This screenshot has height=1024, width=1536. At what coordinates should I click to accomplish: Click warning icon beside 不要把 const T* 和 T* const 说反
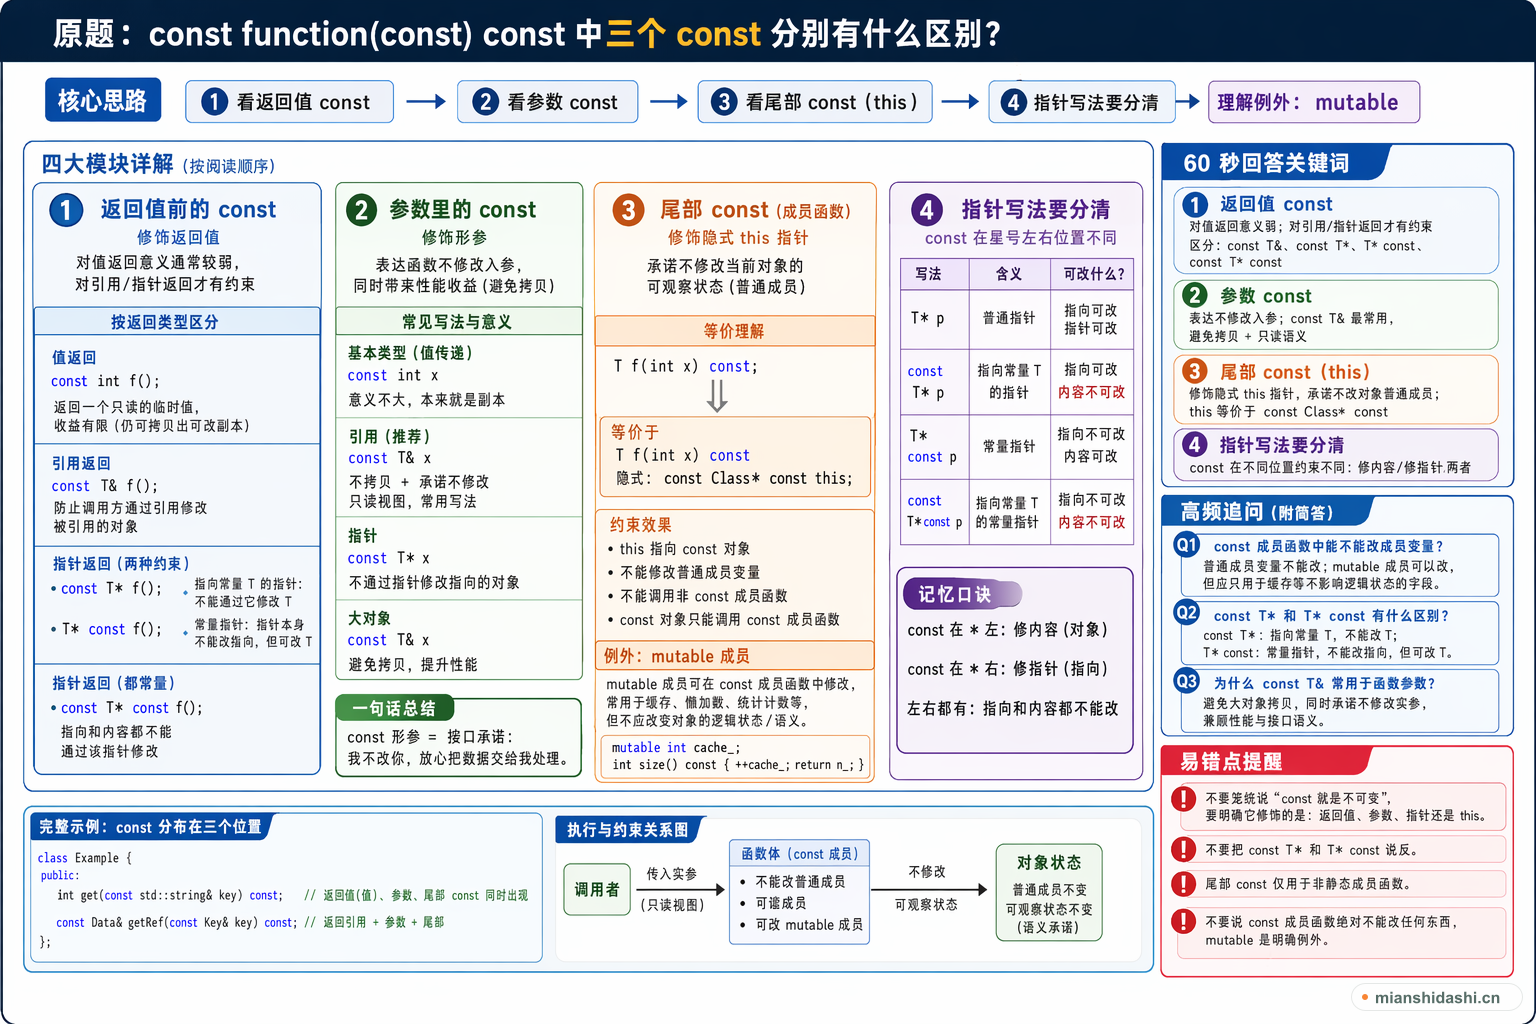(1184, 849)
